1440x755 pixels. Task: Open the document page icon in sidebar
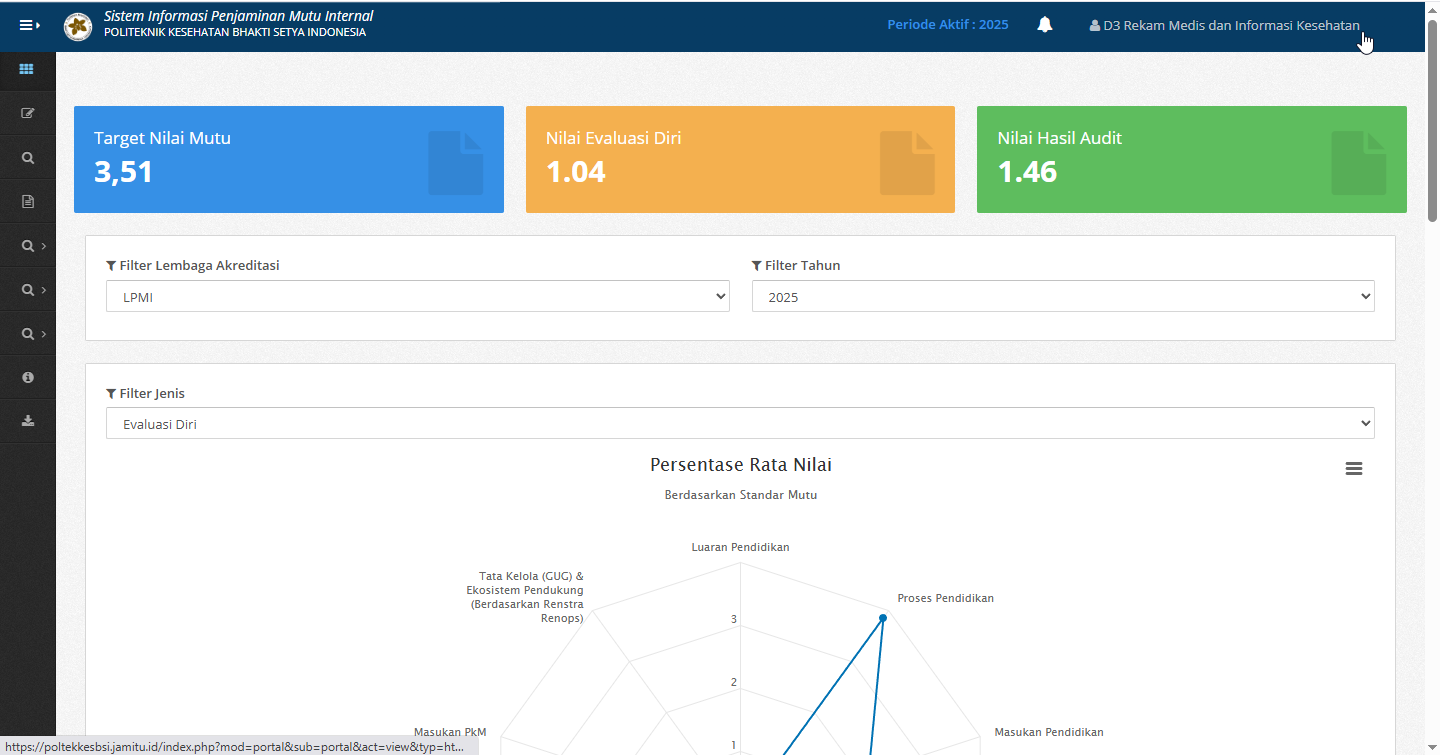27,201
